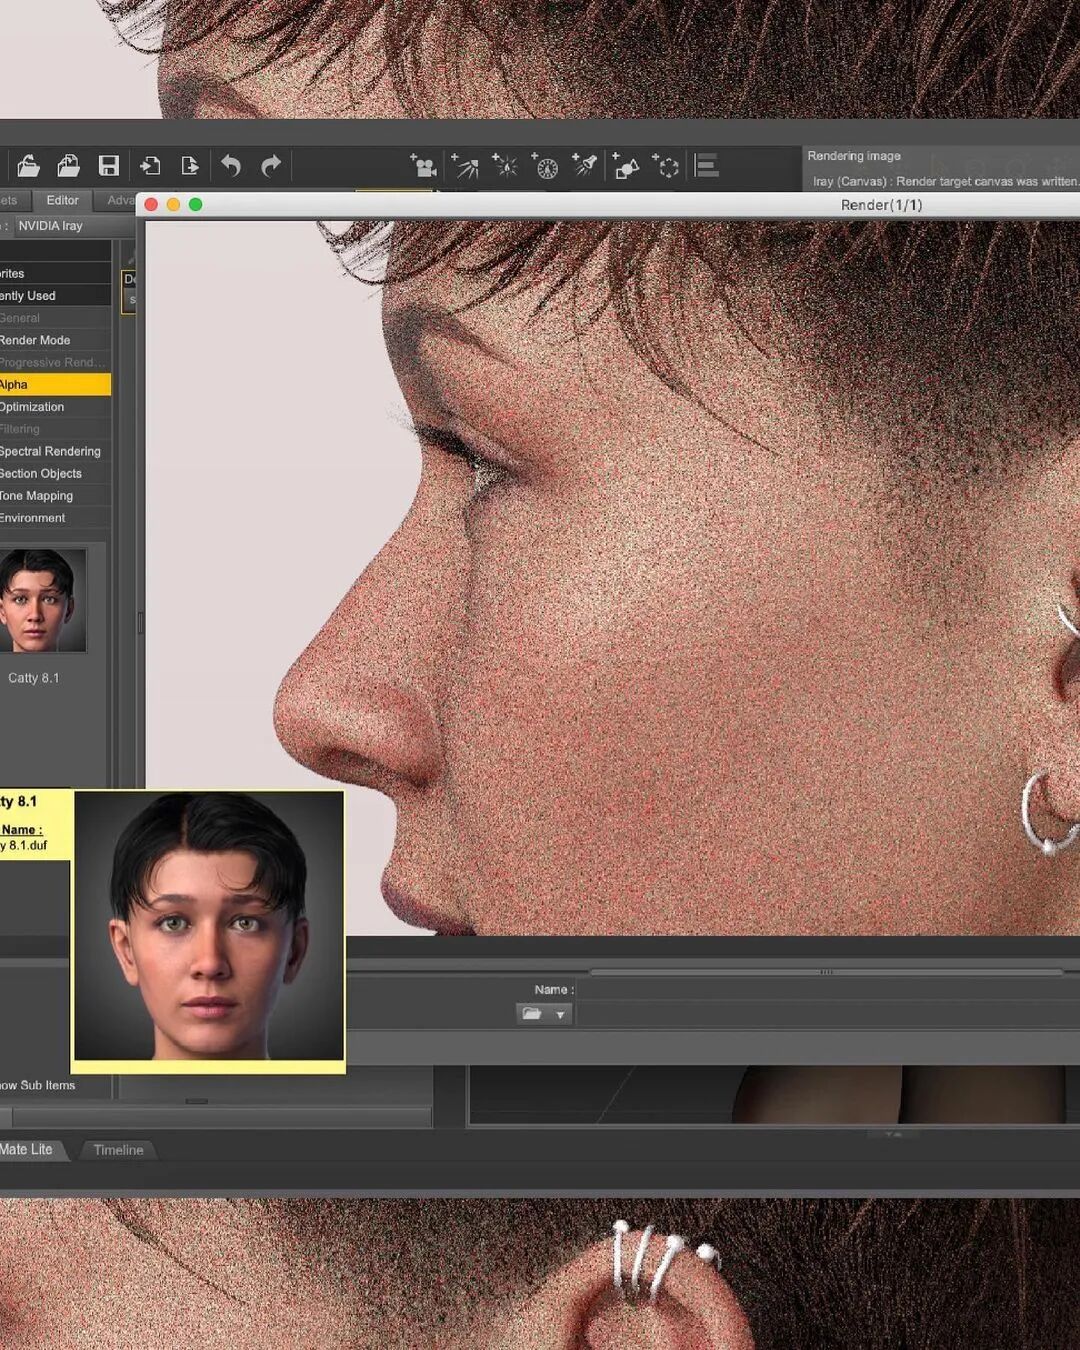Image resolution: width=1080 pixels, height=1350 pixels.
Task: Click the Export icon in the toolbar
Action: pos(189,165)
